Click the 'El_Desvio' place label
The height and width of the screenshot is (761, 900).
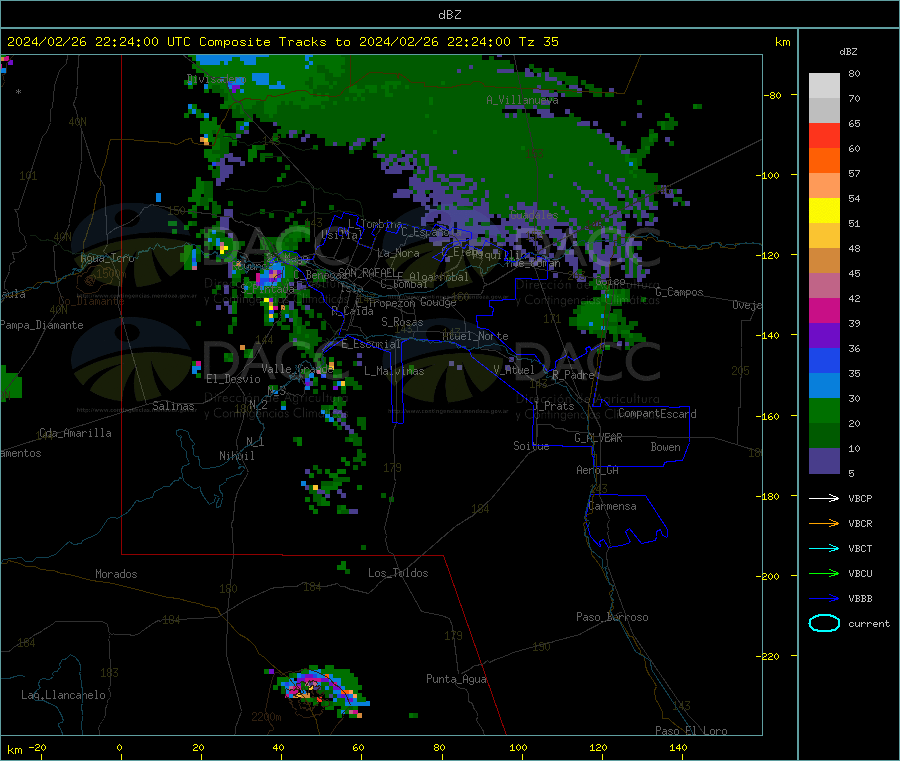(x=234, y=379)
